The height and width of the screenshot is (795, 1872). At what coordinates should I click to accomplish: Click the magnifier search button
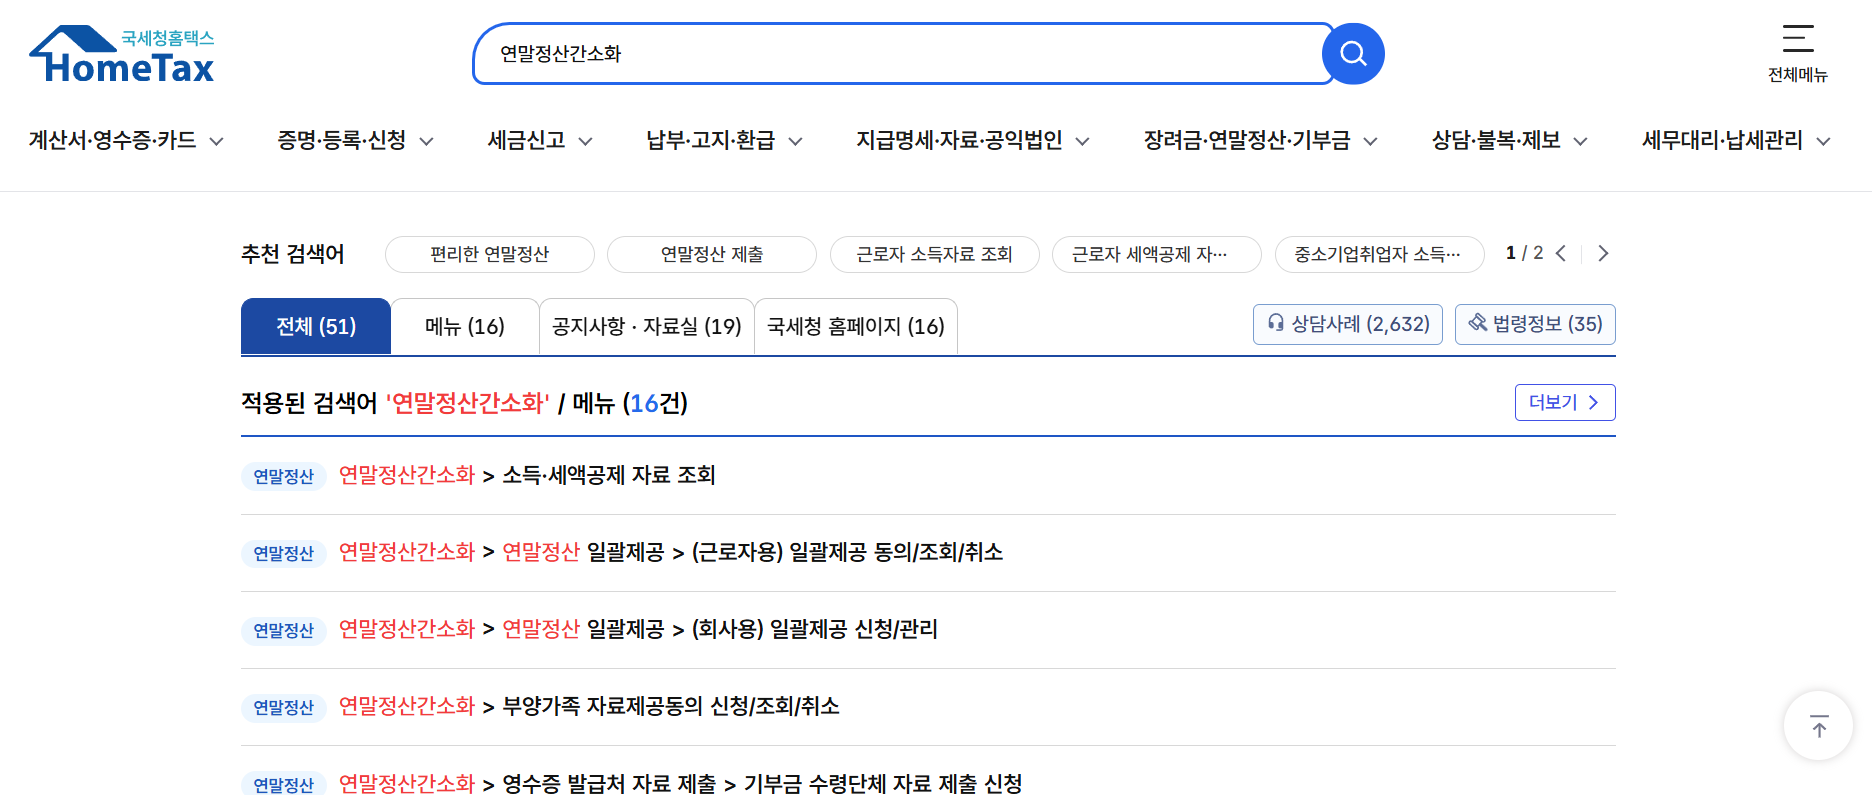click(x=1353, y=54)
